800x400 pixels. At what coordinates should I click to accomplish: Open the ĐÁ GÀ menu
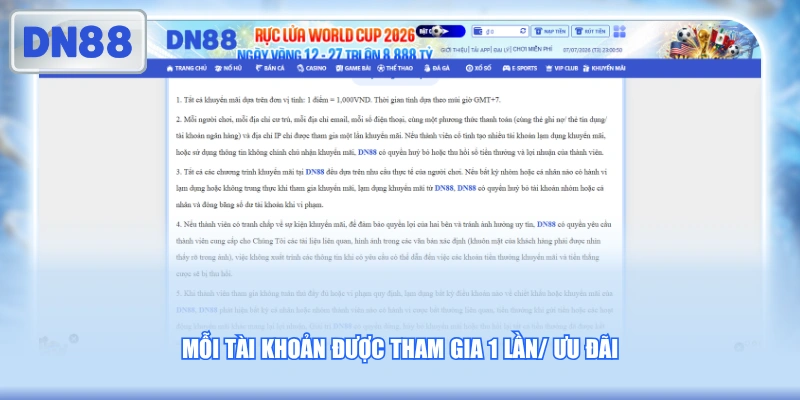437,68
